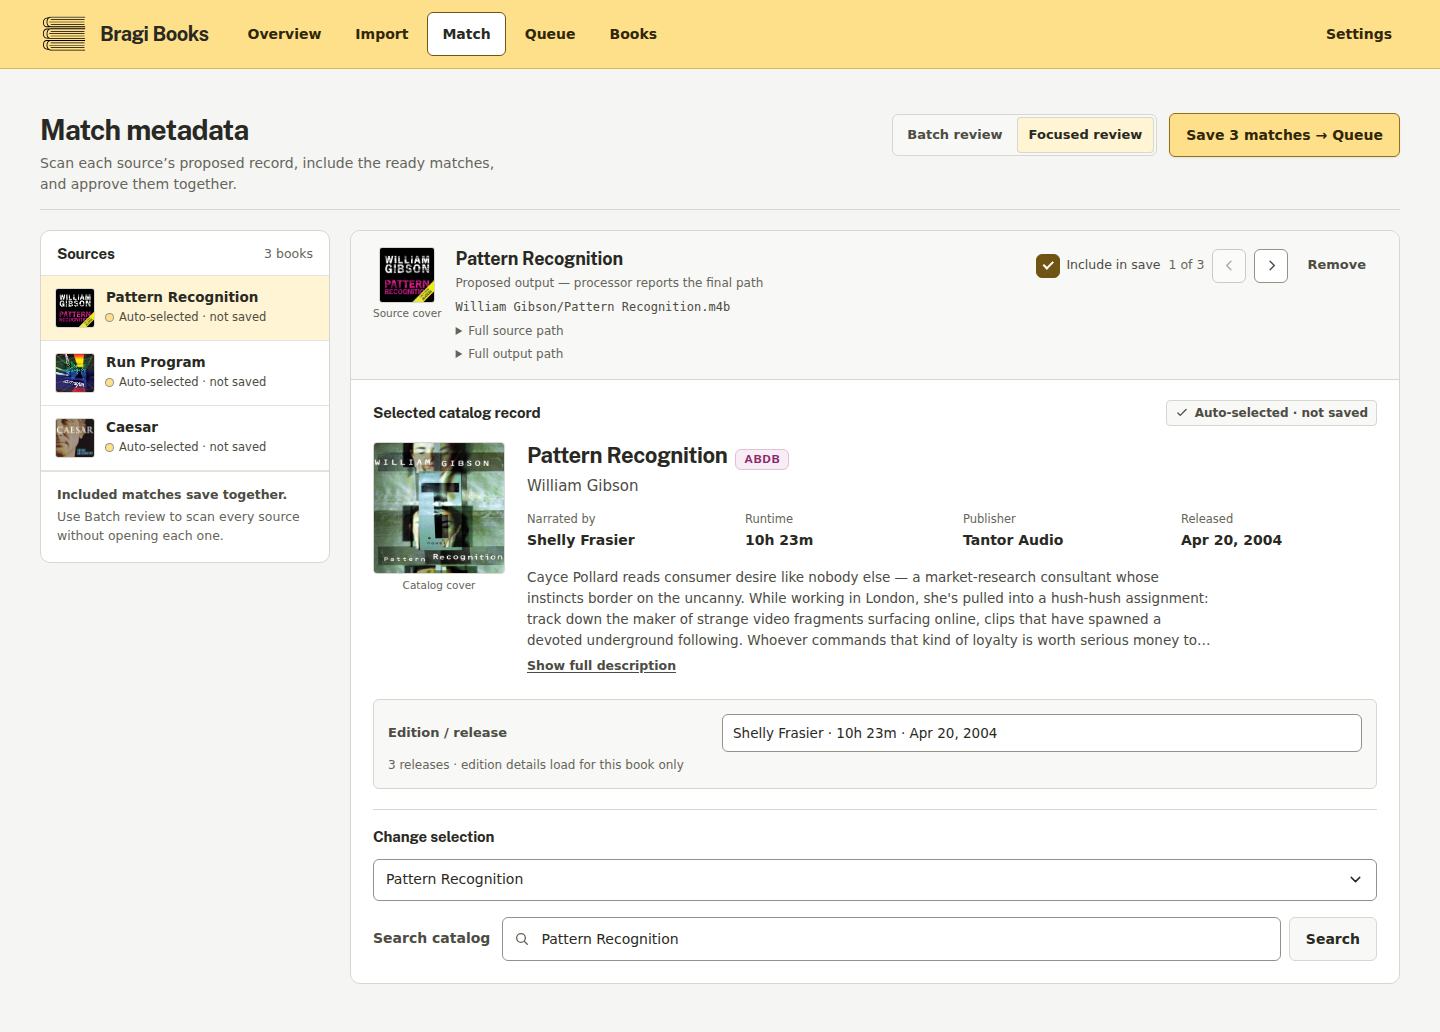Viewport: 1440px width, 1032px height.
Task: Open Settings
Action: point(1358,34)
